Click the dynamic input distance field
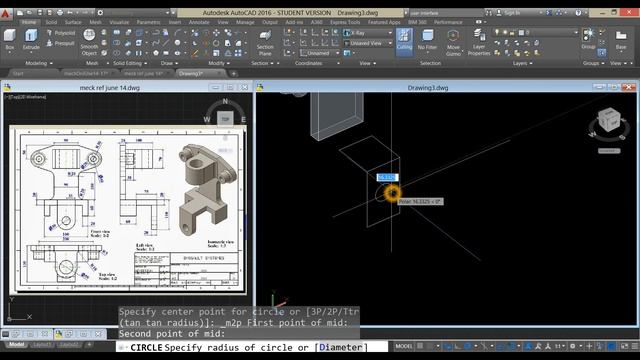This screenshot has width=640, height=360. (x=387, y=177)
